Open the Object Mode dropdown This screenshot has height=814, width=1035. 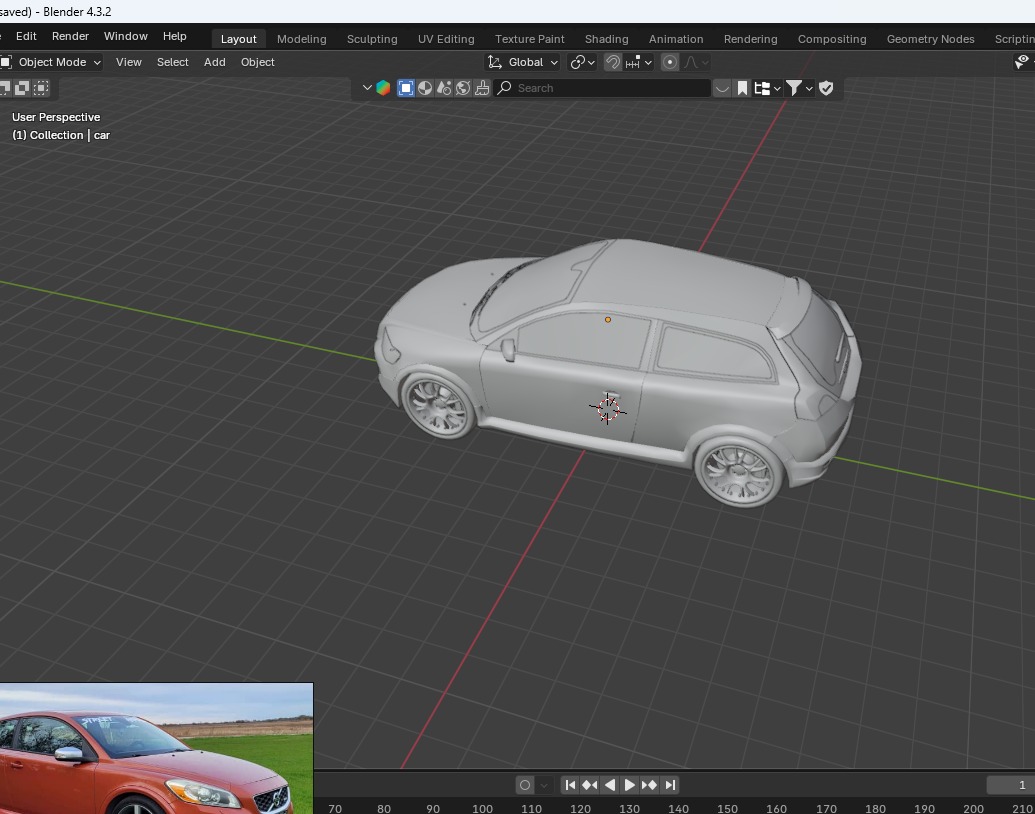click(51, 62)
